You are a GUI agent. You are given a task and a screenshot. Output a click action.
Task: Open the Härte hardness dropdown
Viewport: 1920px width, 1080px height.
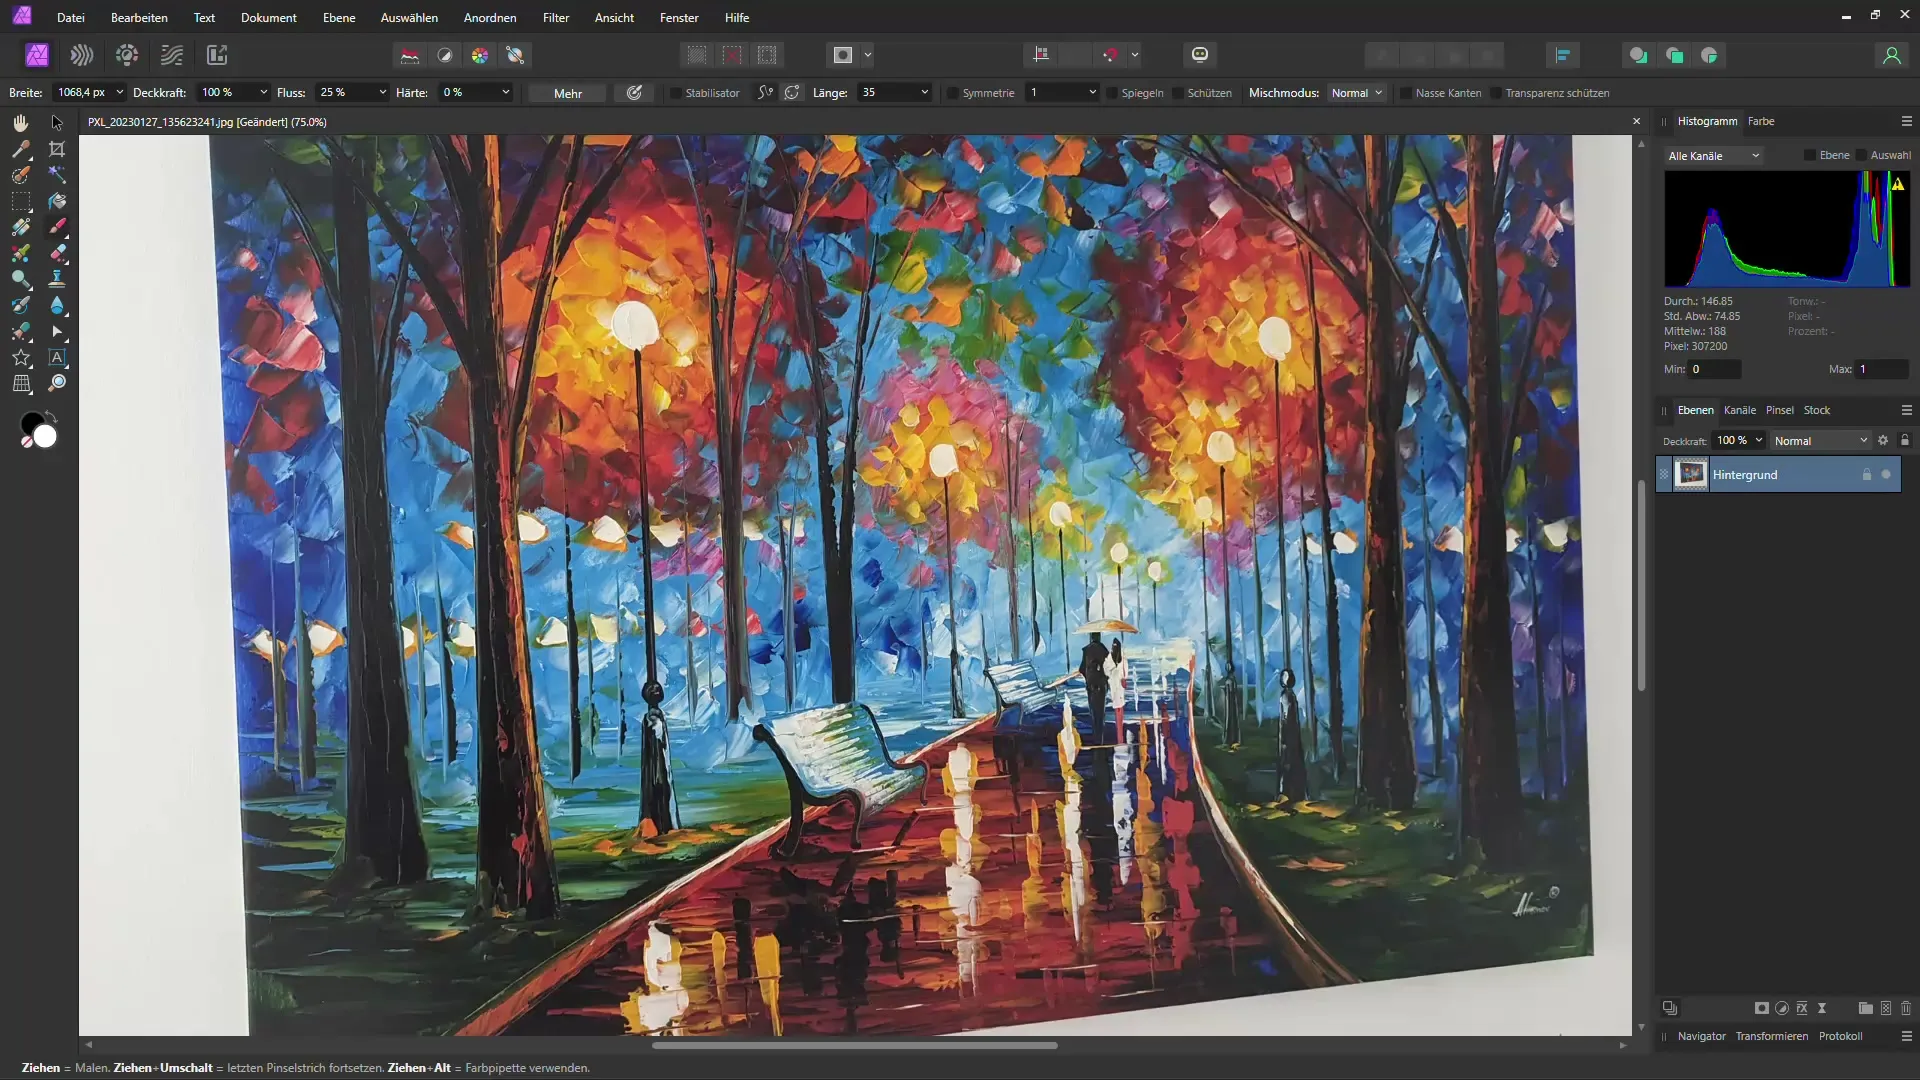click(x=506, y=92)
